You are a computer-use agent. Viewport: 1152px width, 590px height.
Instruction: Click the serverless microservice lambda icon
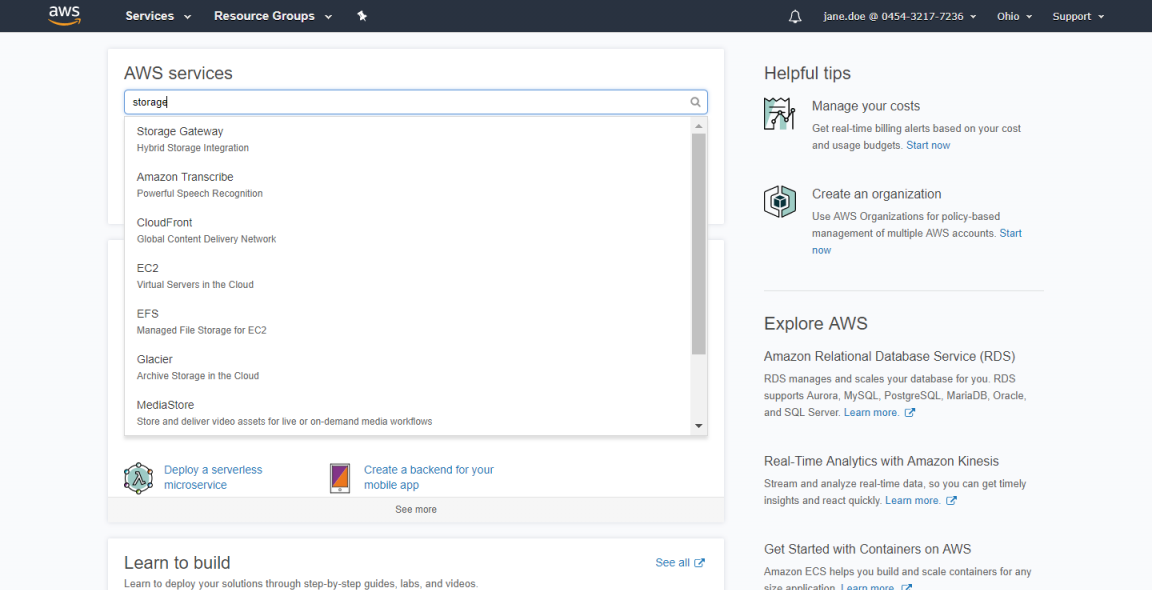(138, 478)
